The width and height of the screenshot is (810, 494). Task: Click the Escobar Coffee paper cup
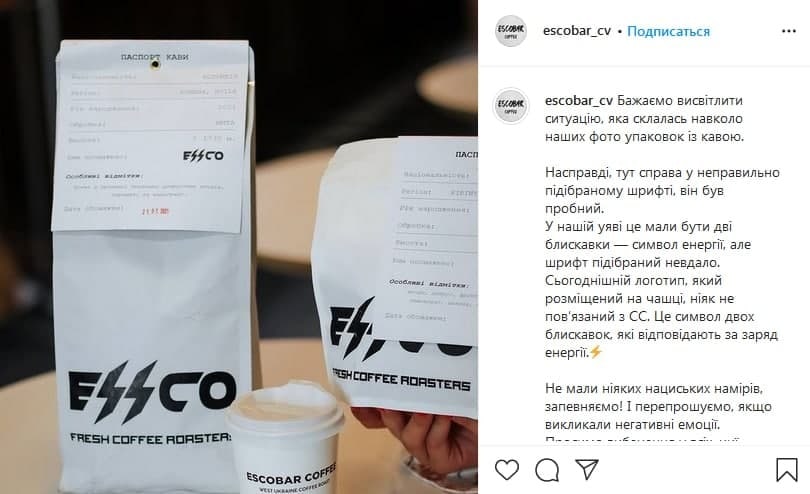286,439
